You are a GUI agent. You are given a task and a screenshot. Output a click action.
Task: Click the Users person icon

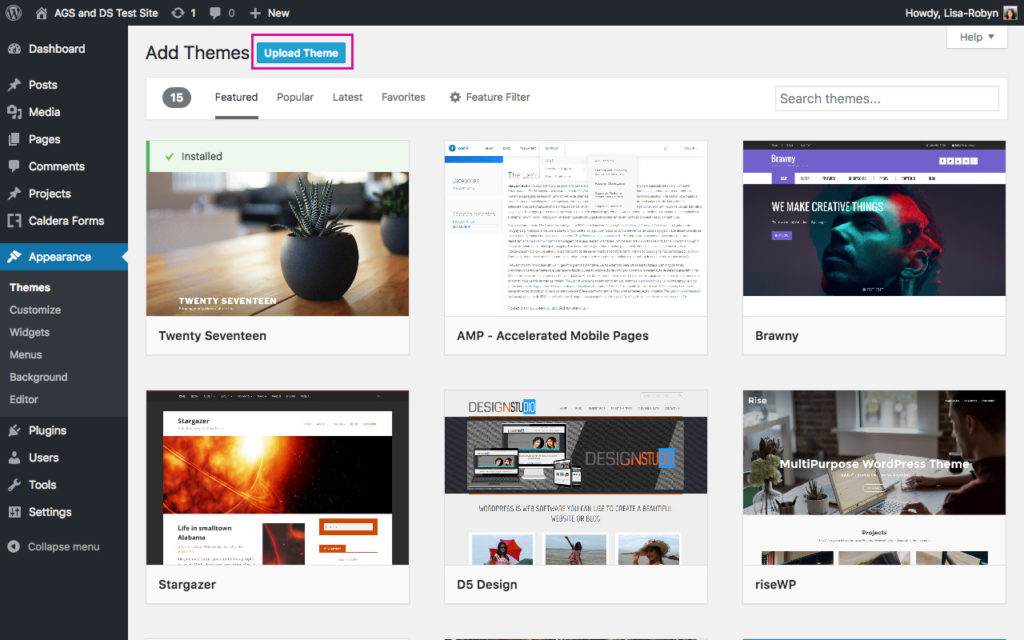14,458
